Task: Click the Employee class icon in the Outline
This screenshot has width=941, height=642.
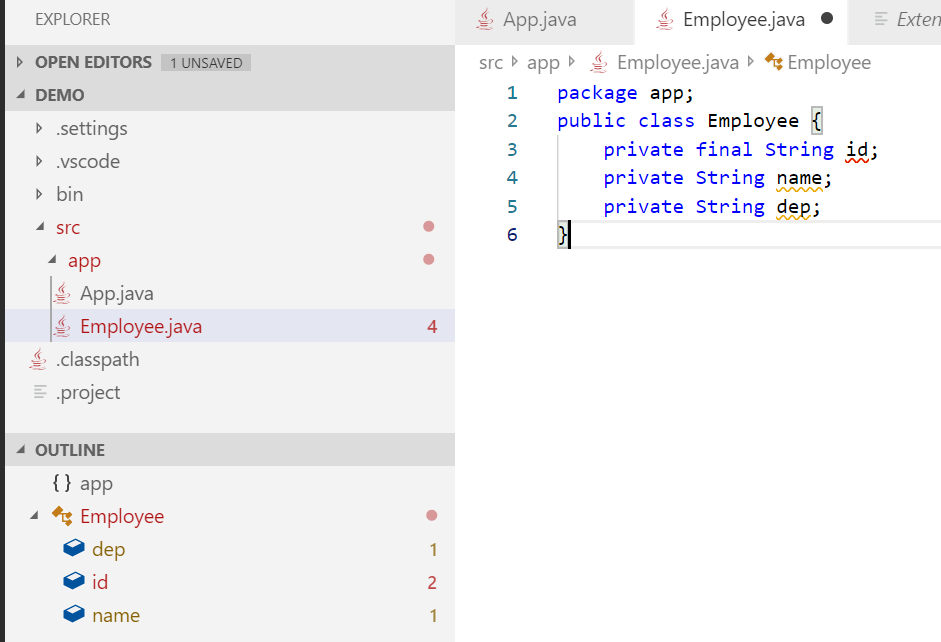Action: coord(62,516)
